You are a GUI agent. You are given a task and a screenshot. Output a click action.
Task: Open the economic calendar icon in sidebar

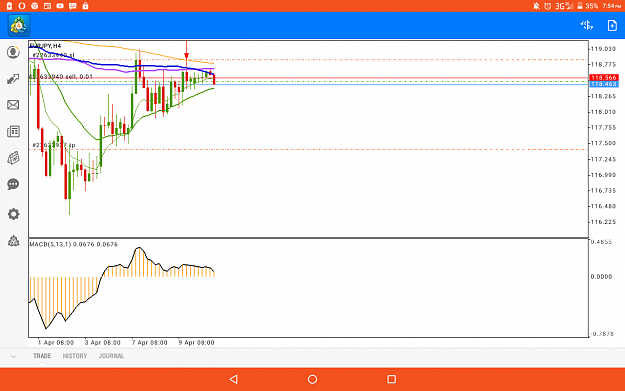click(x=13, y=158)
